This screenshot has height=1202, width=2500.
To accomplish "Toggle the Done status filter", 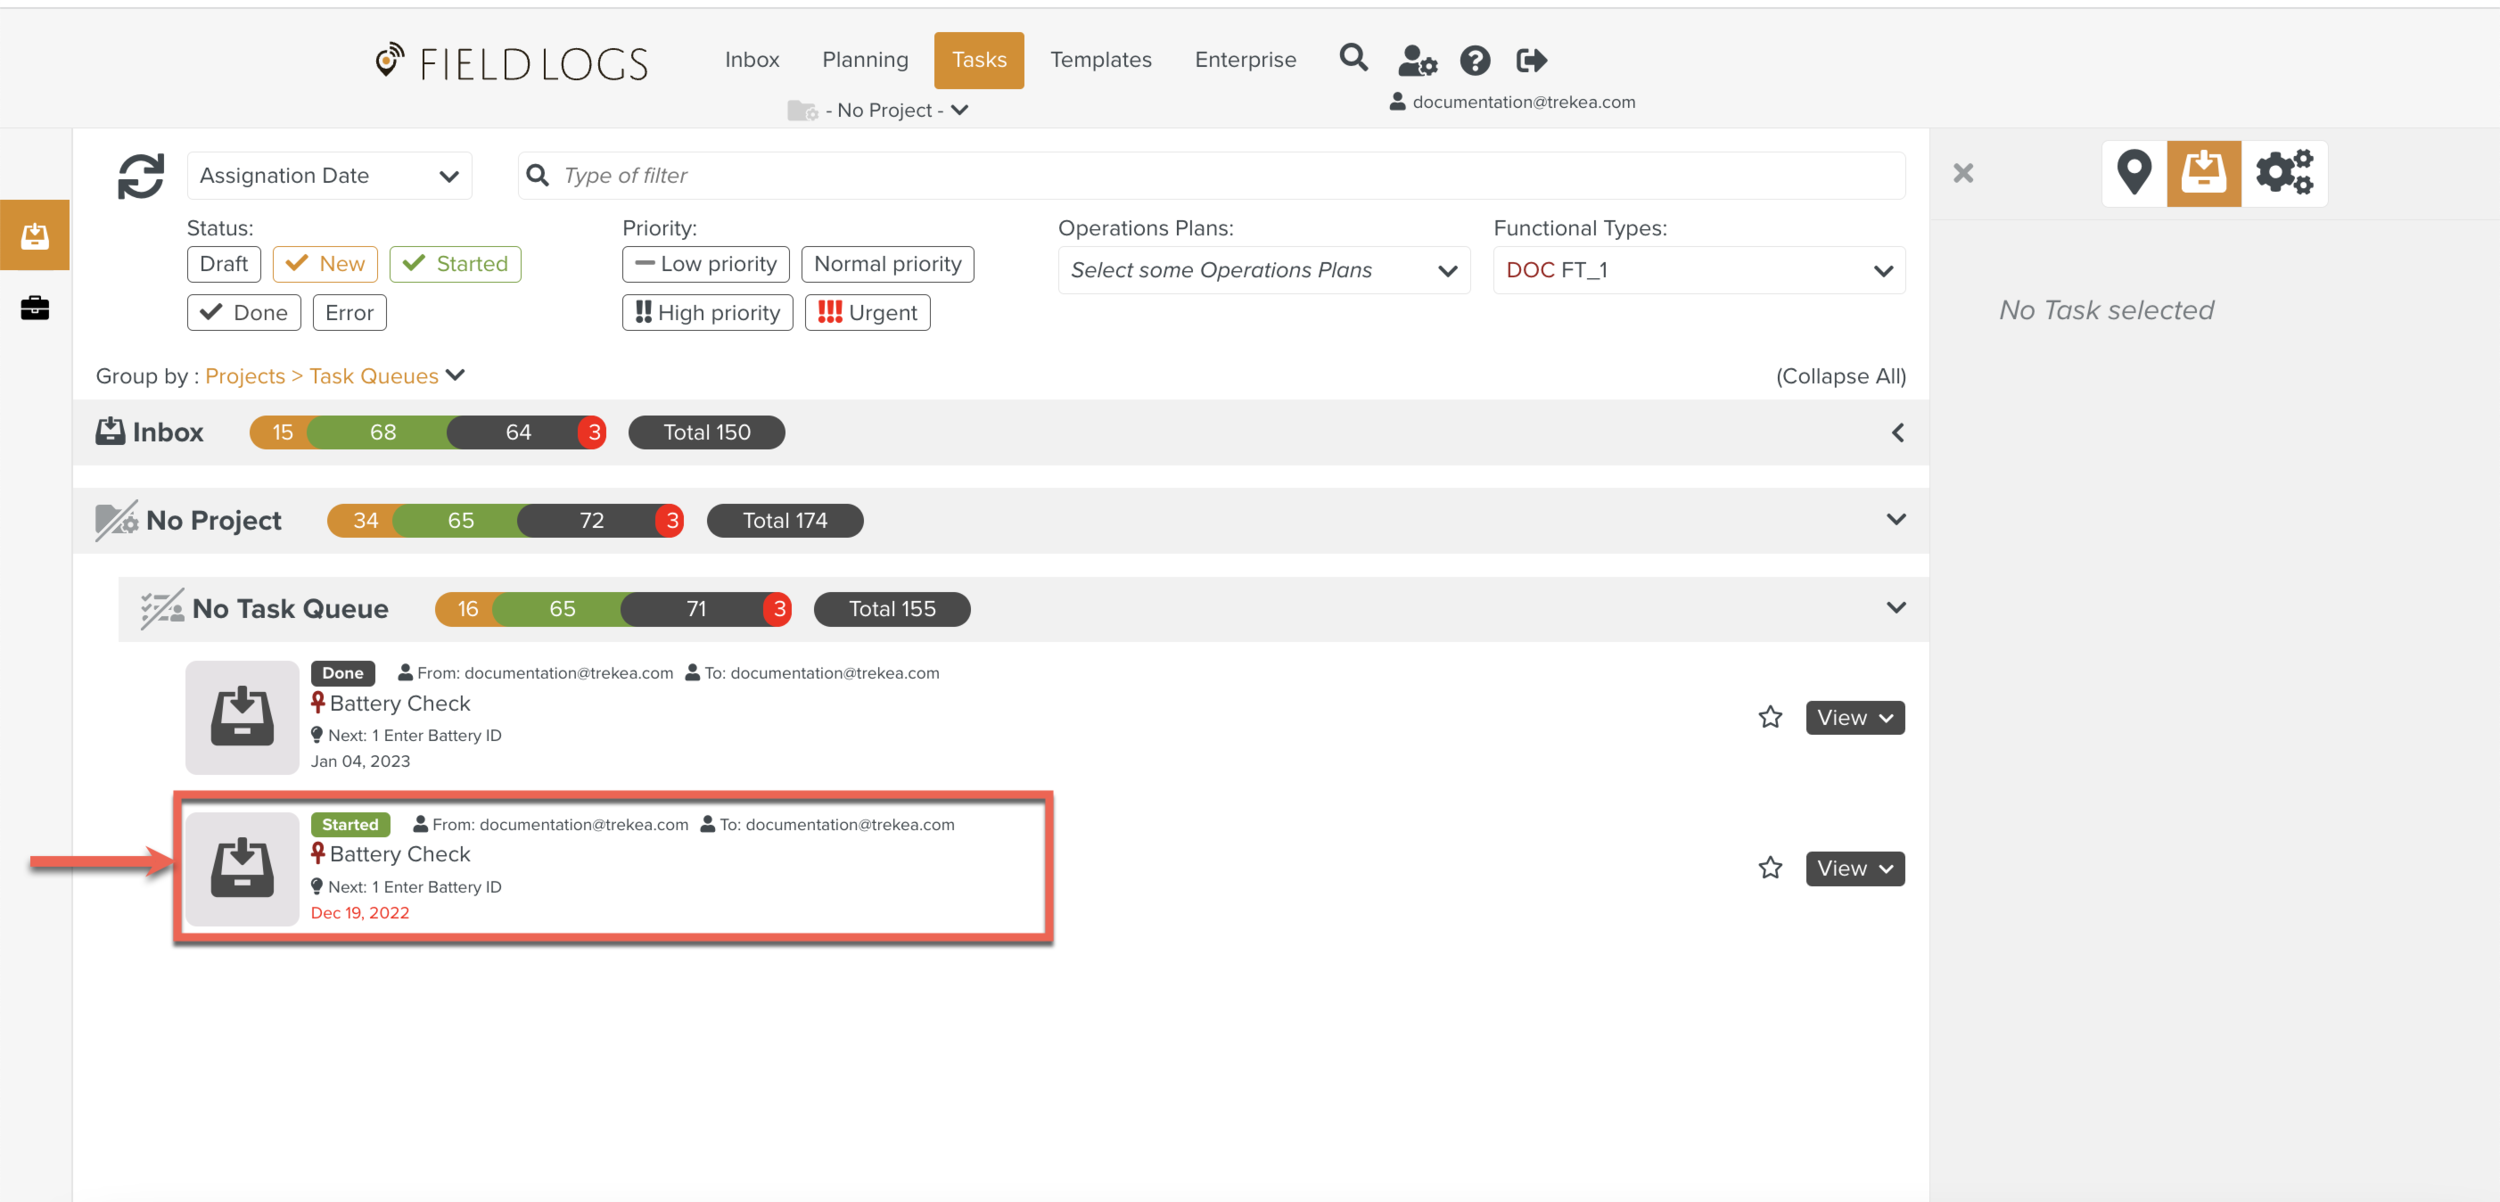I will (244, 313).
